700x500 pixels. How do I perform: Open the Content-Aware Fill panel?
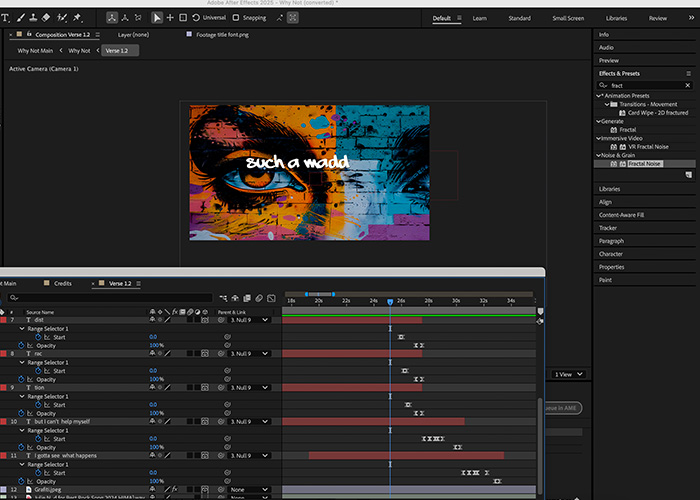click(621, 215)
